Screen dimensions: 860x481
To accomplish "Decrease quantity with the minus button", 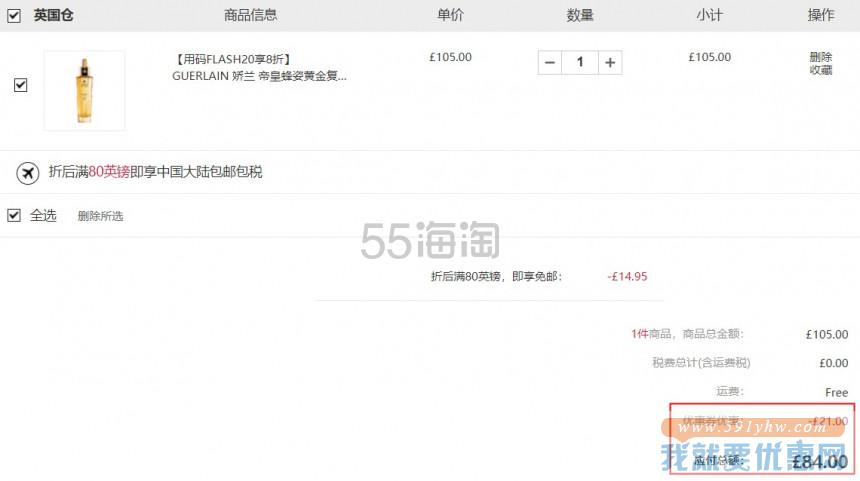I will point(550,63).
